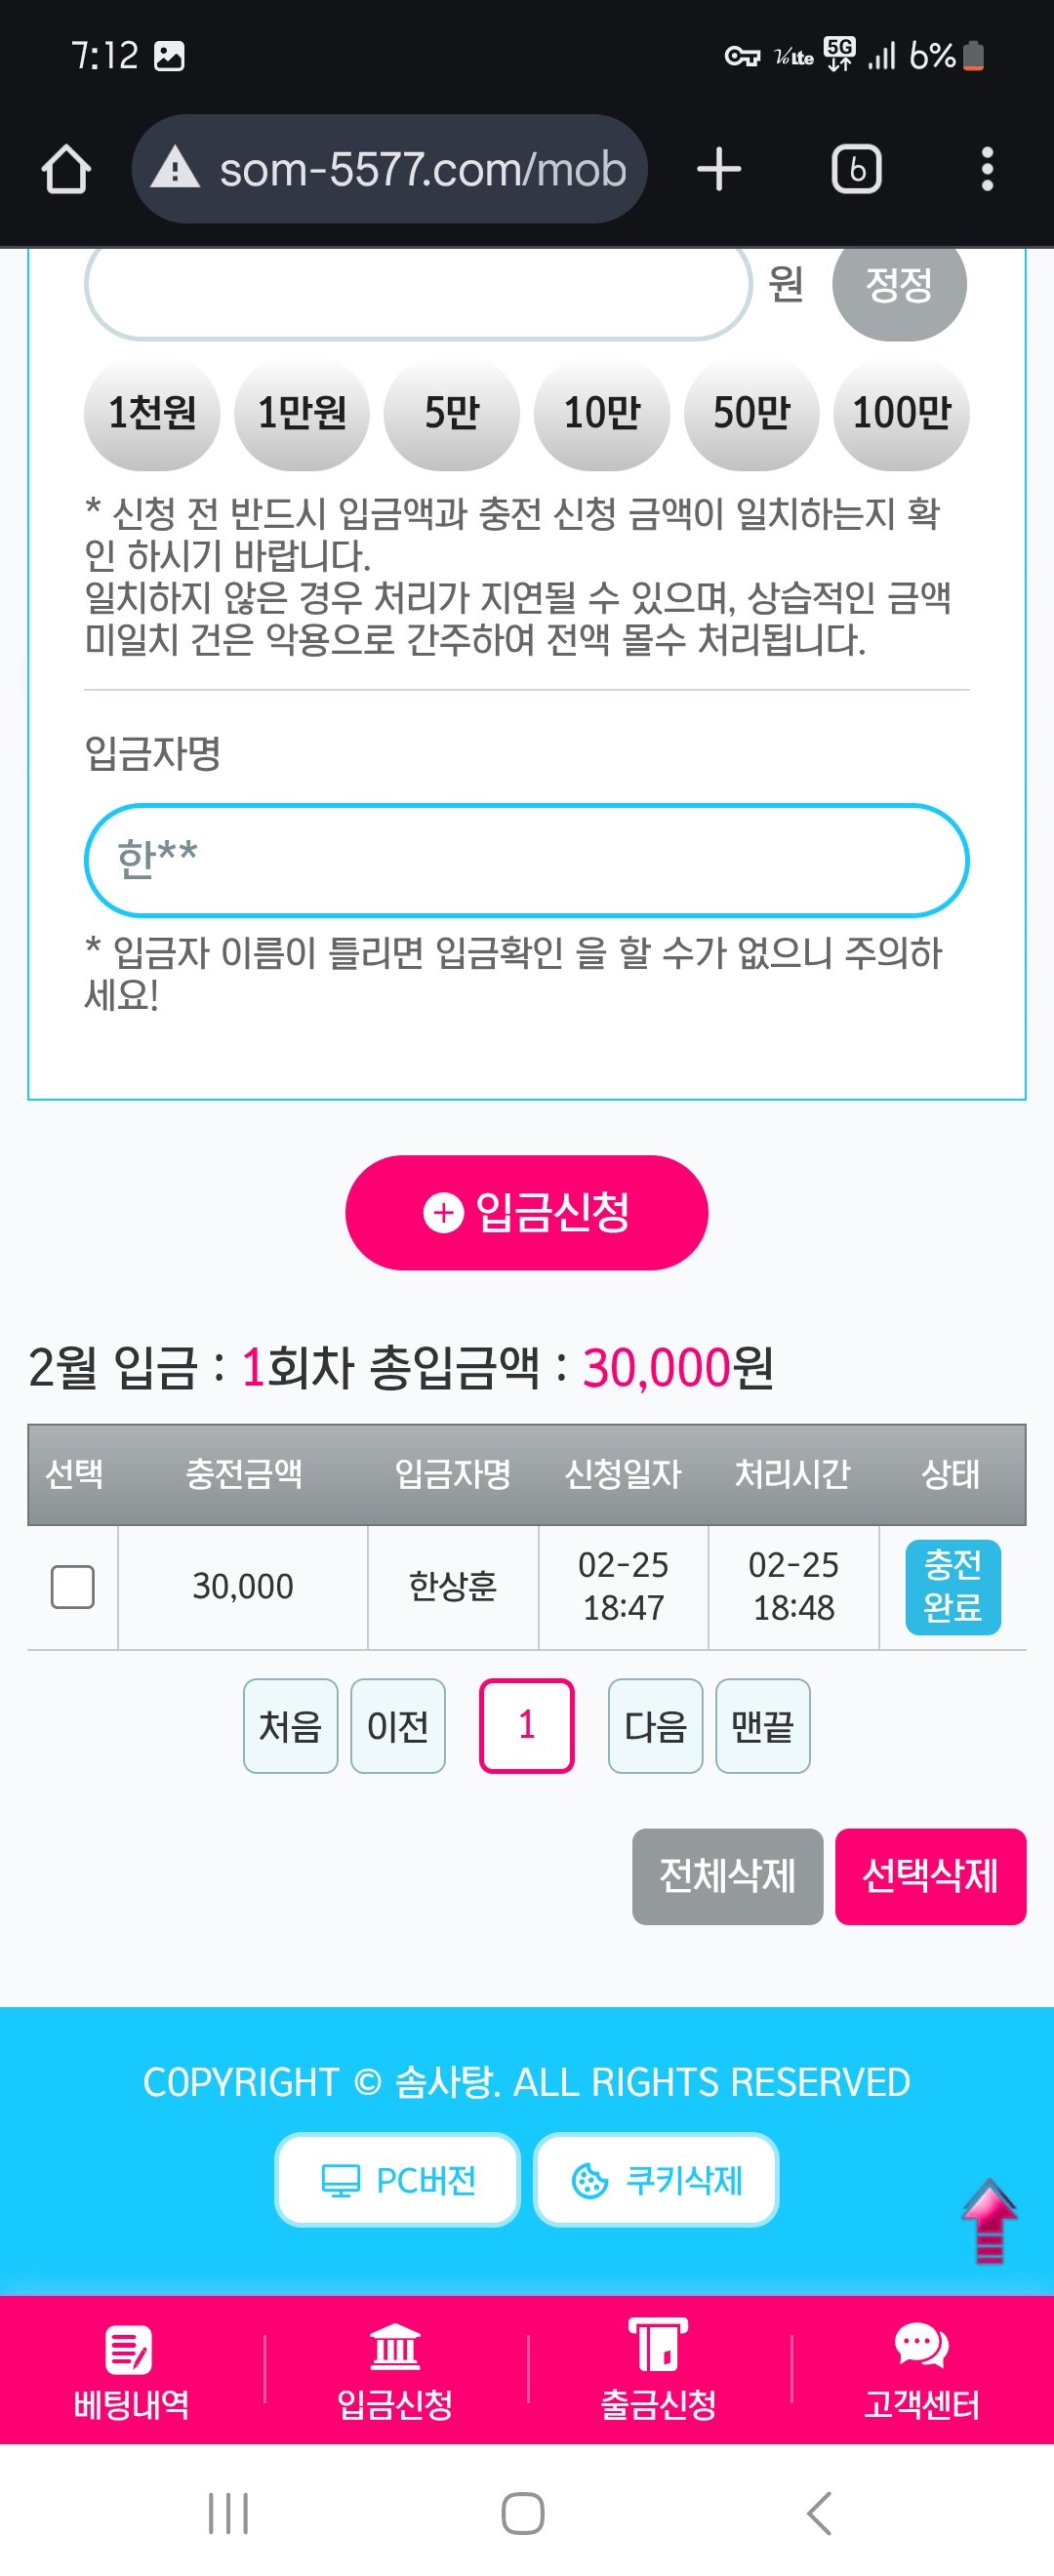Focus the 입금자명 input field
Image resolution: width=1054 pixels, height=2576 pixels.
click(x=526, y=860)
